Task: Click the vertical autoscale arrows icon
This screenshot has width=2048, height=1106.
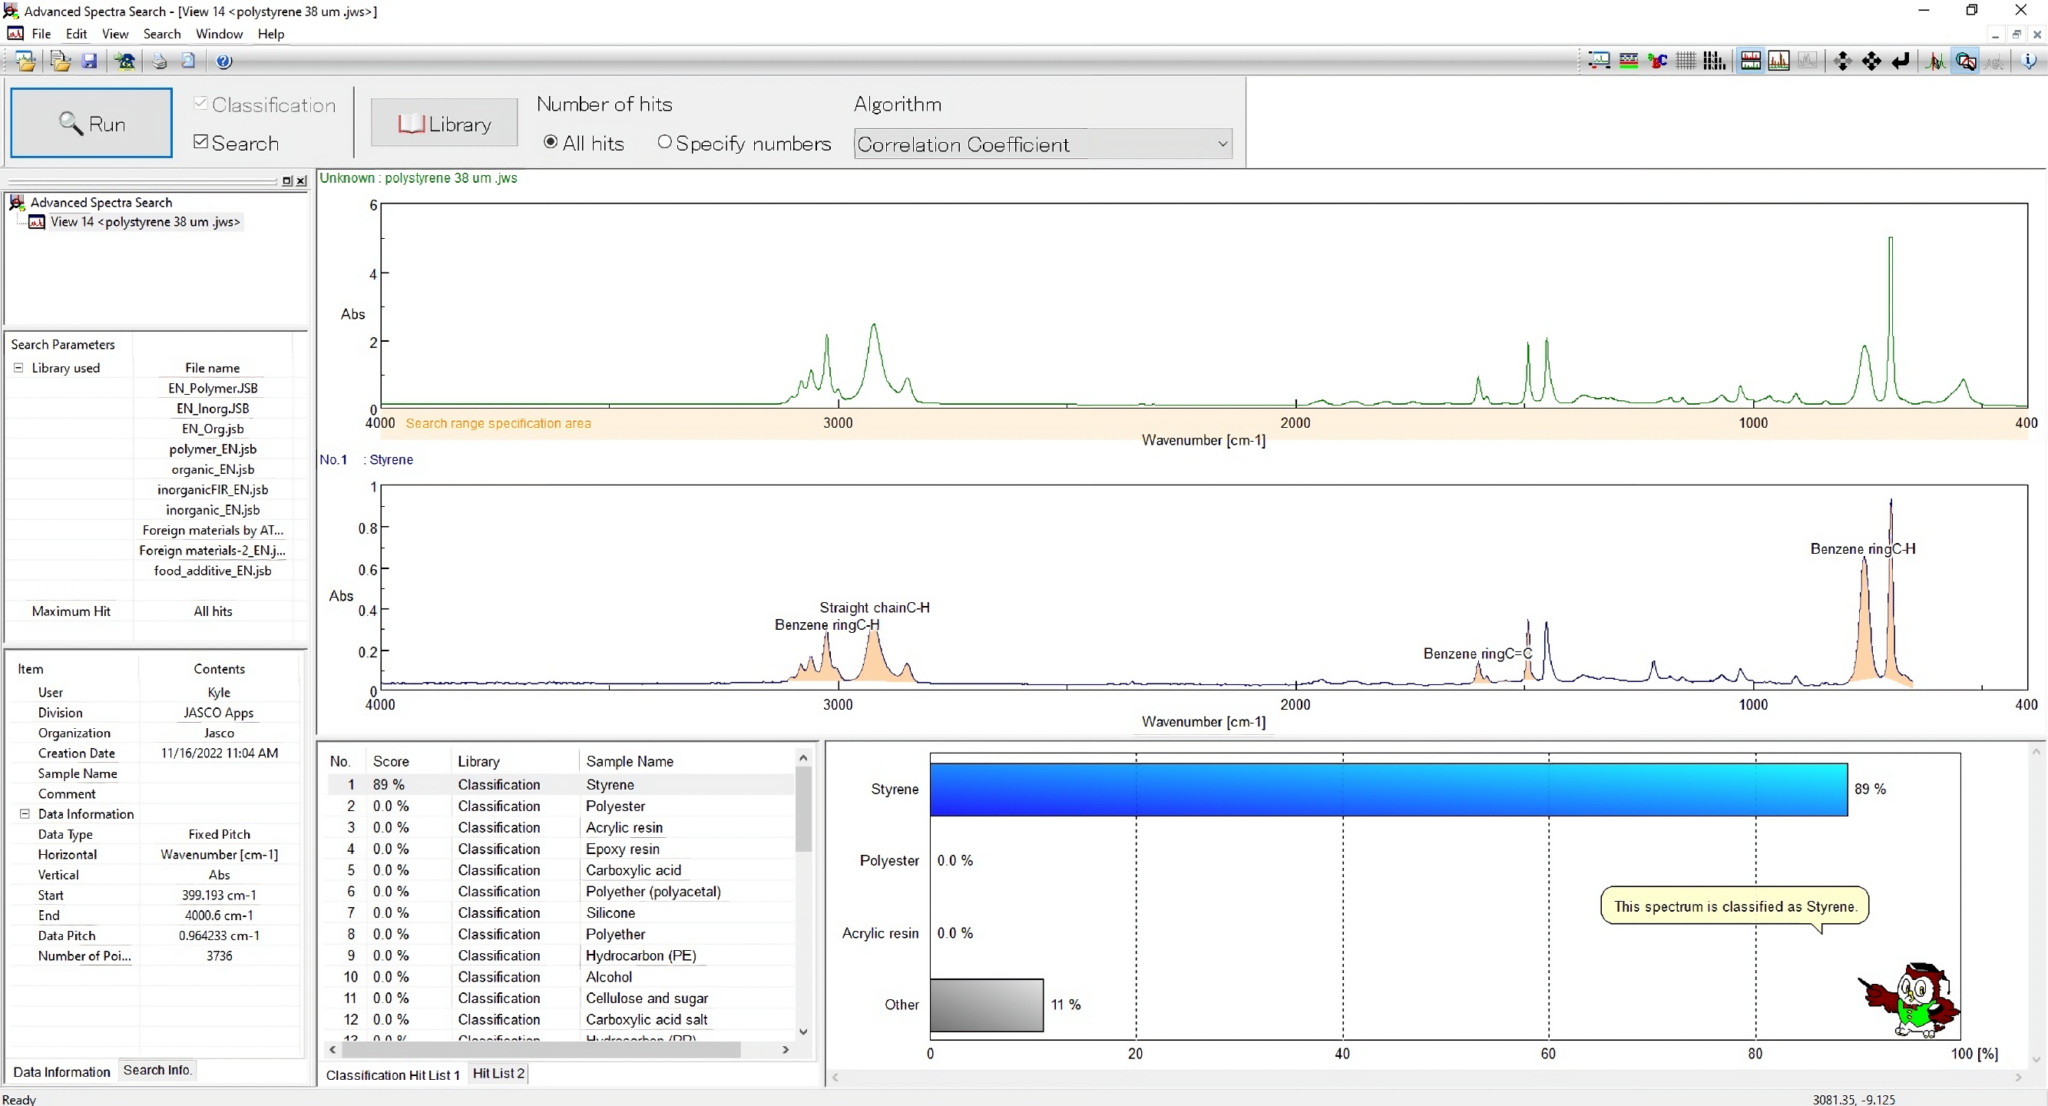Action: [x=1842, y=61]
